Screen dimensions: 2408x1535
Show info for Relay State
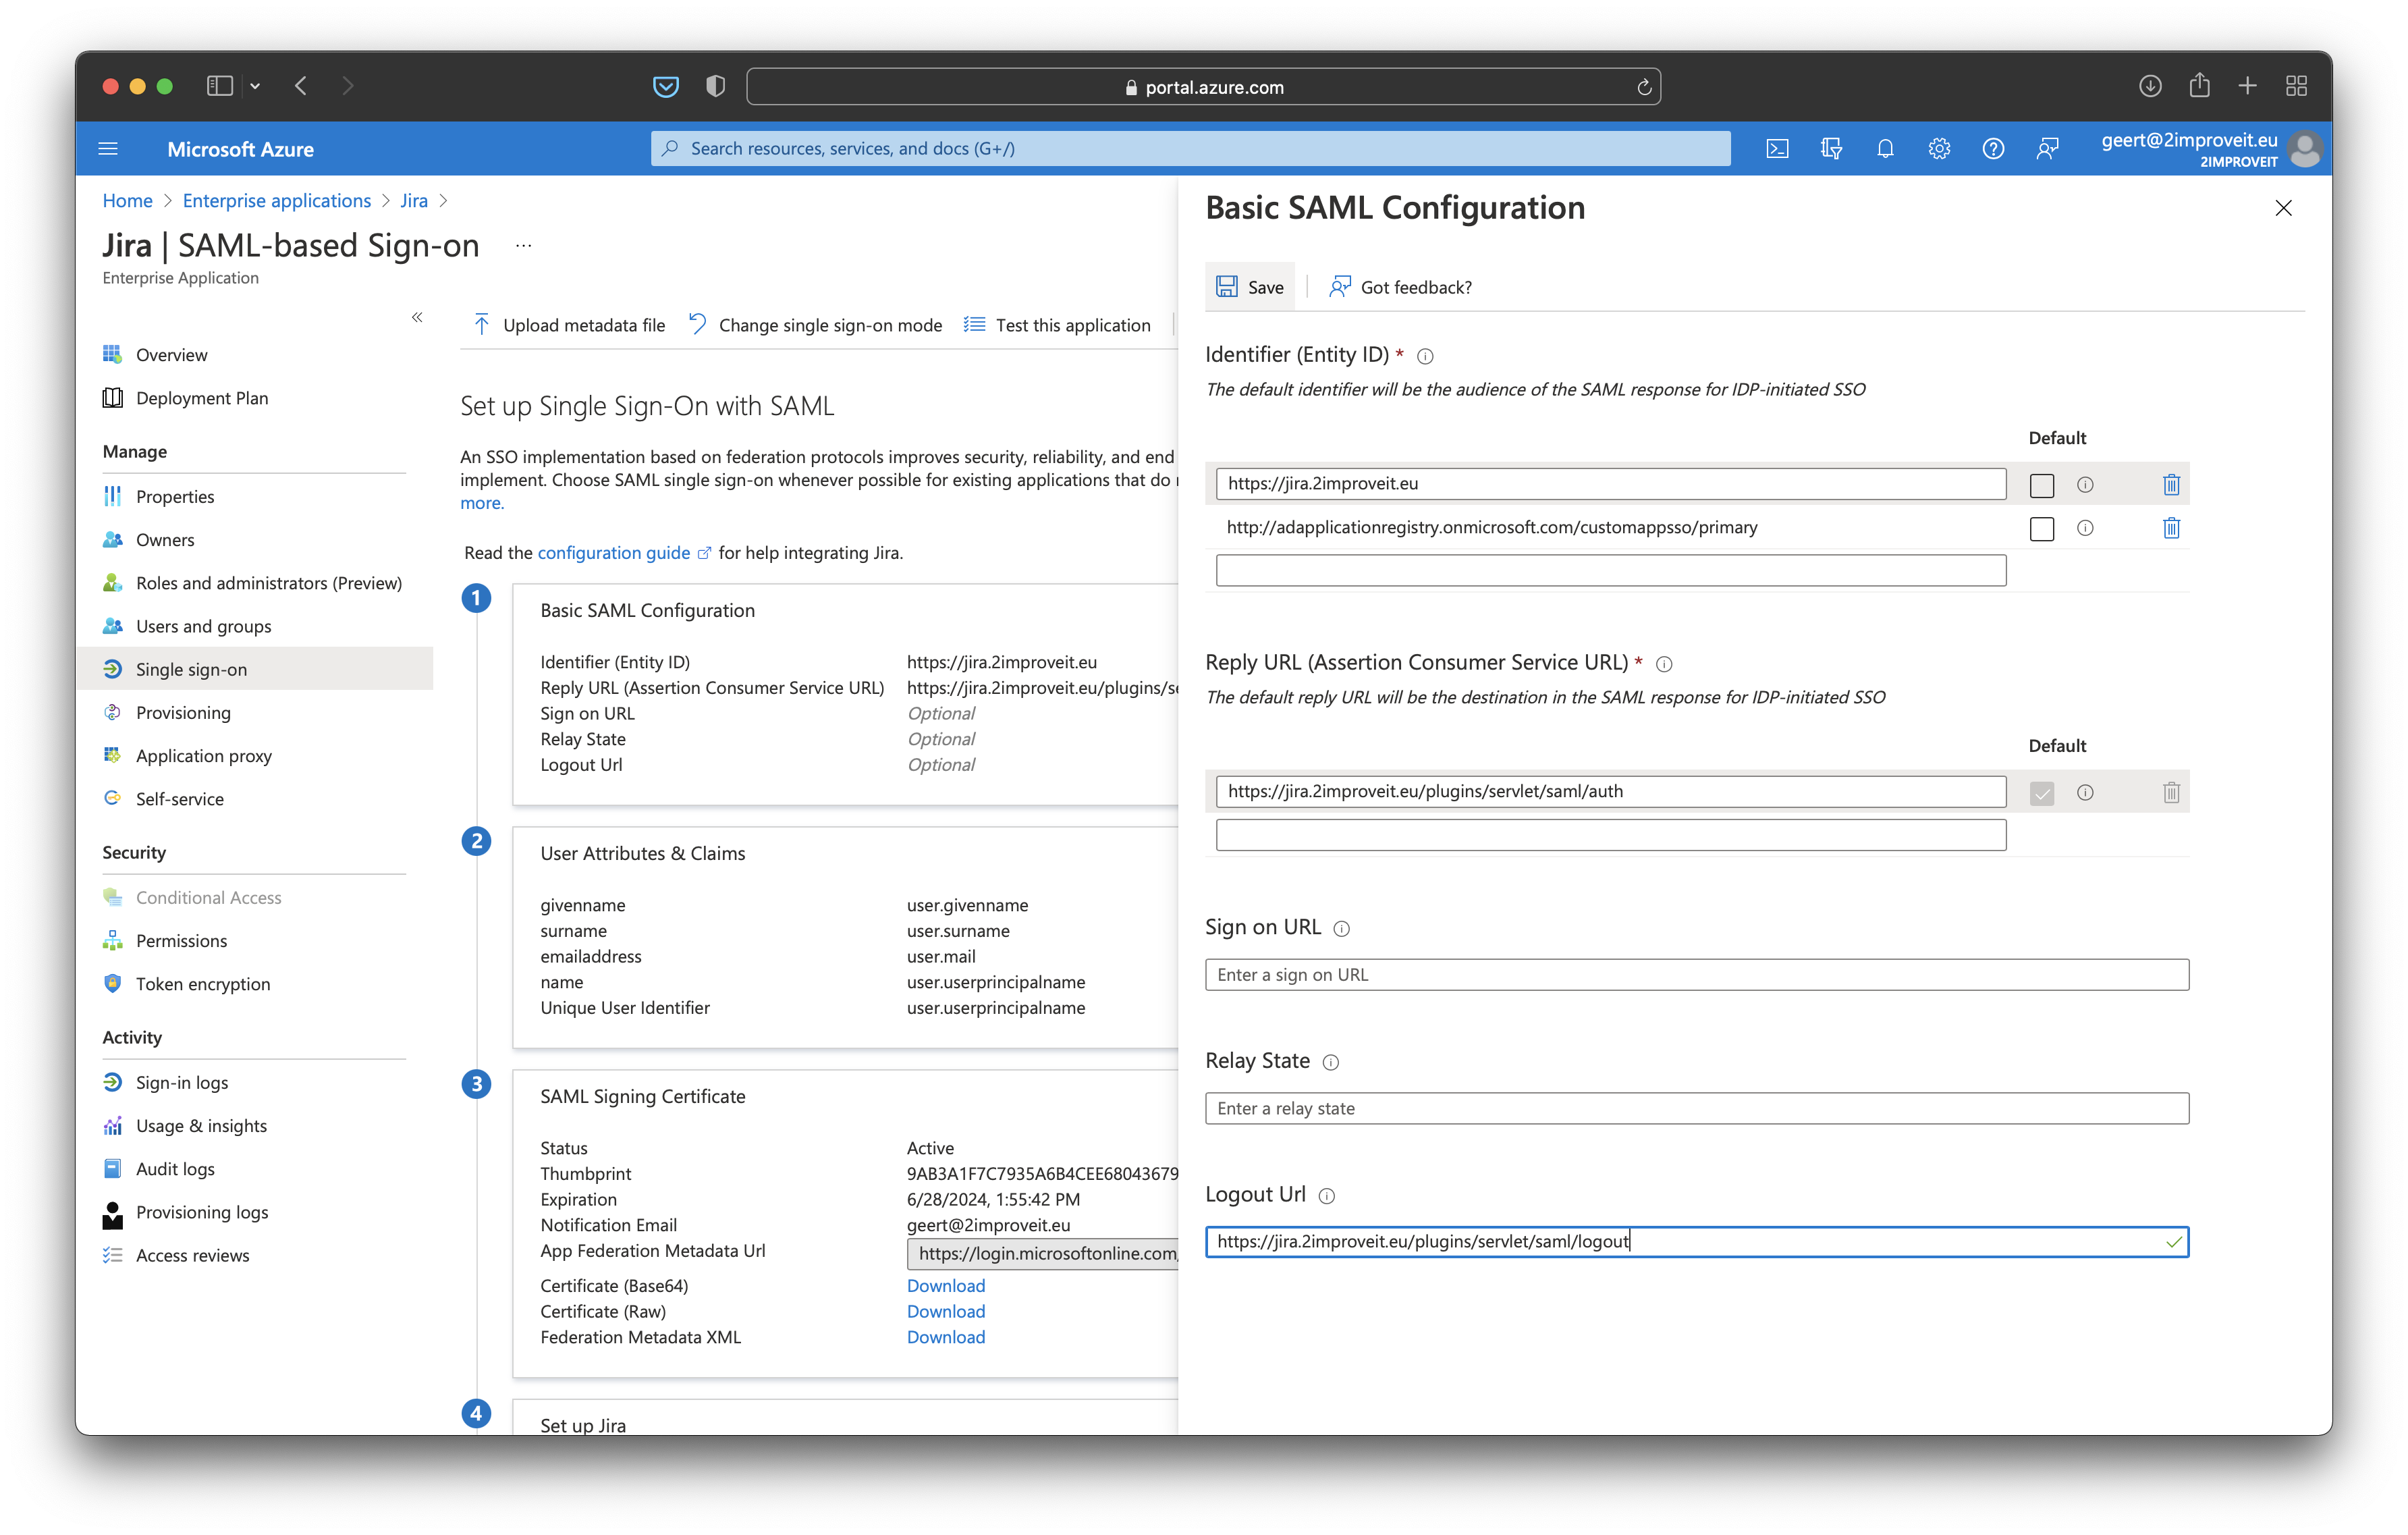coord(1331,1063)
